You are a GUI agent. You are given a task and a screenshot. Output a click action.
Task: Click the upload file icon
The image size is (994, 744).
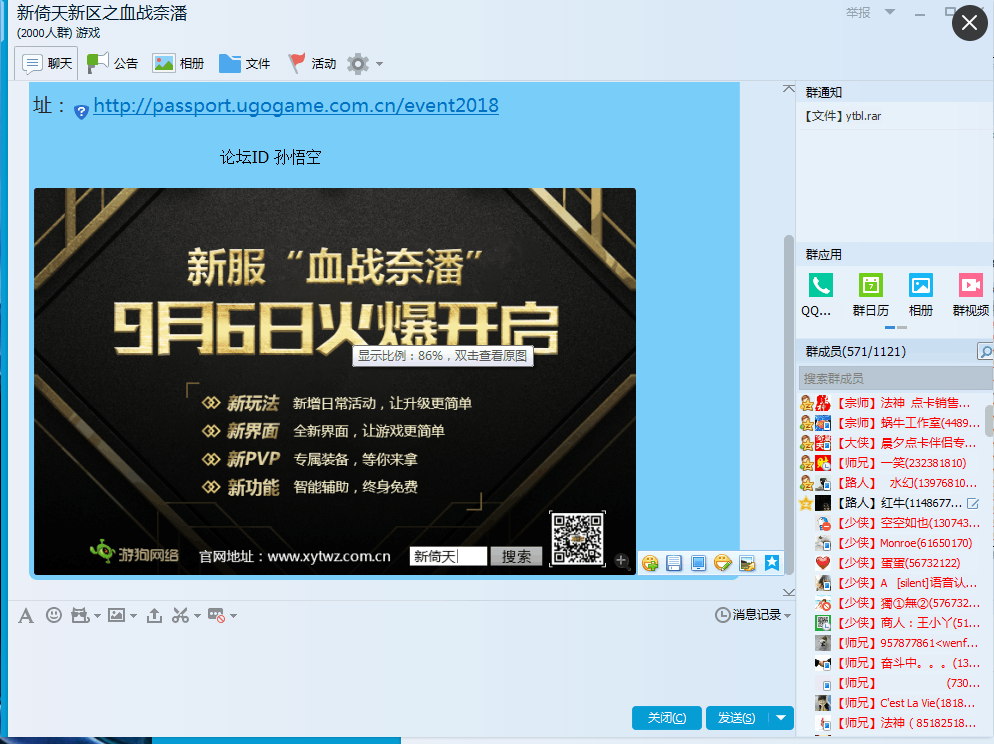pyautogui.click(x=154, y=615)
